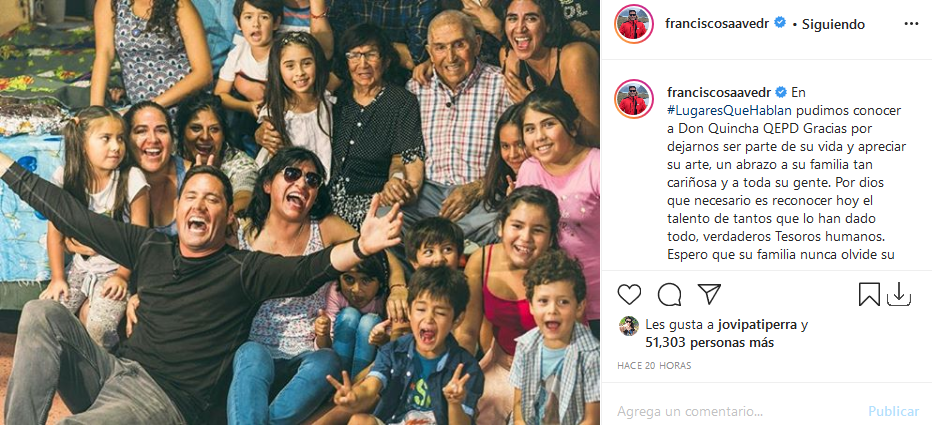
Task: Open the franciscosaavedr username in the post header
Action: [x=717, y=24]
